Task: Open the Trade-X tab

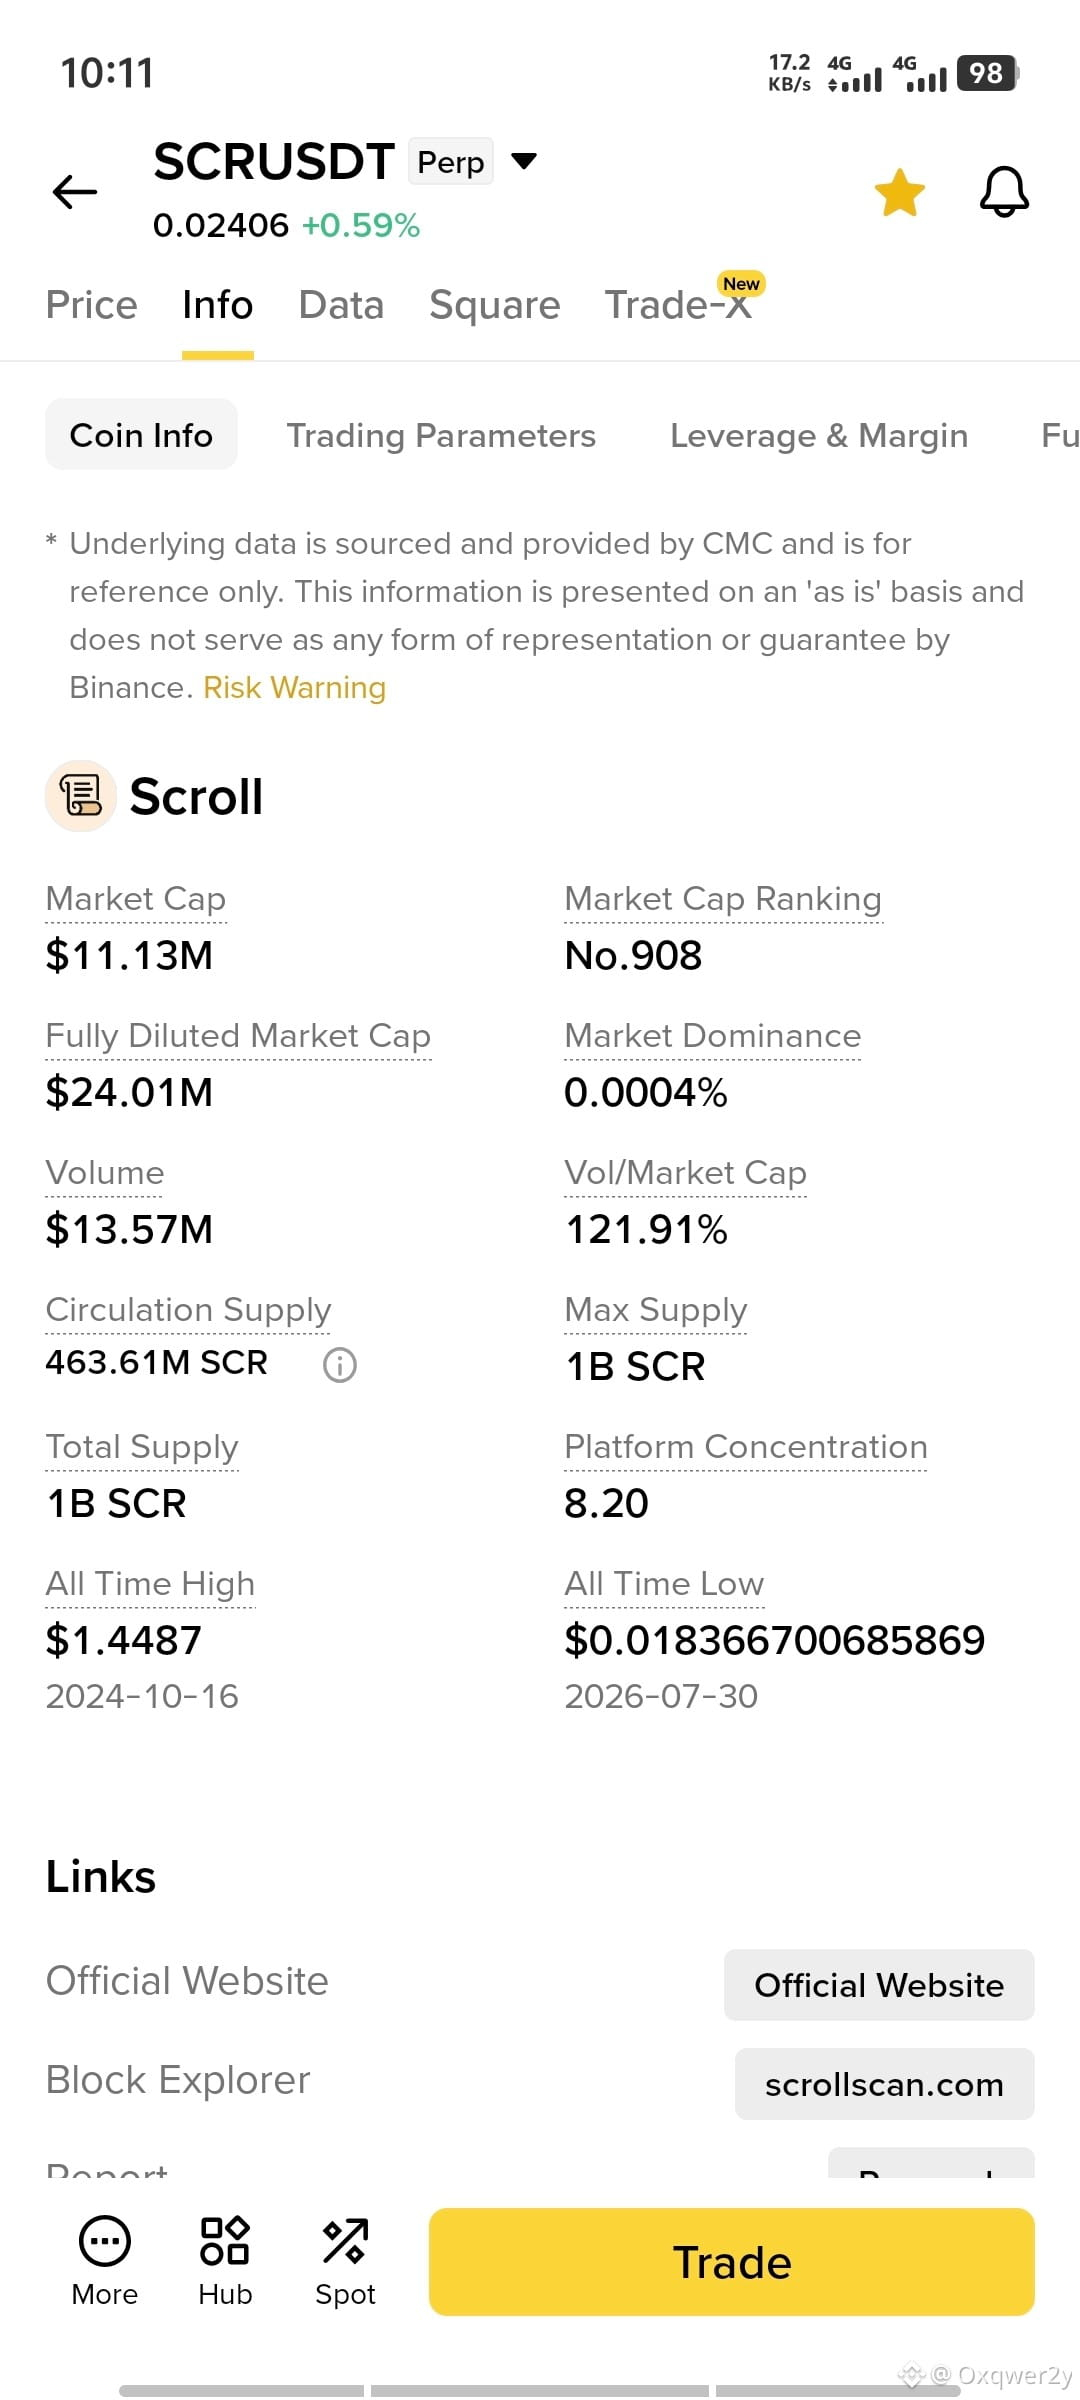Action: 680,303
